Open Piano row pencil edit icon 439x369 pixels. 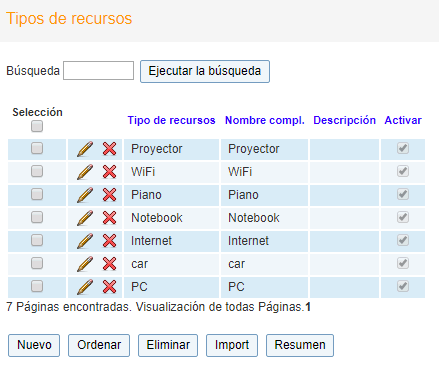click(x=85, y=195)
